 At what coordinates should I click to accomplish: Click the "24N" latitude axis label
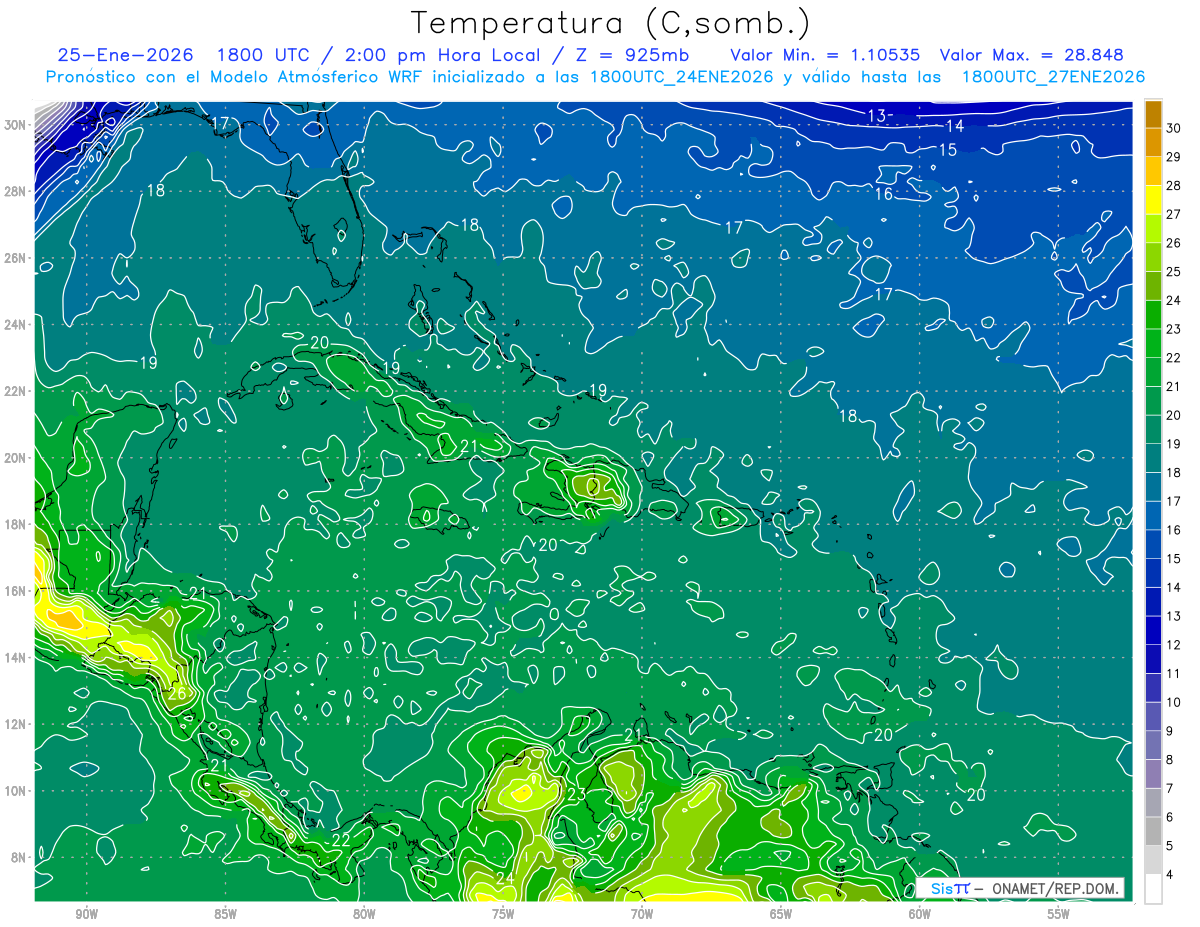(16, 325)
